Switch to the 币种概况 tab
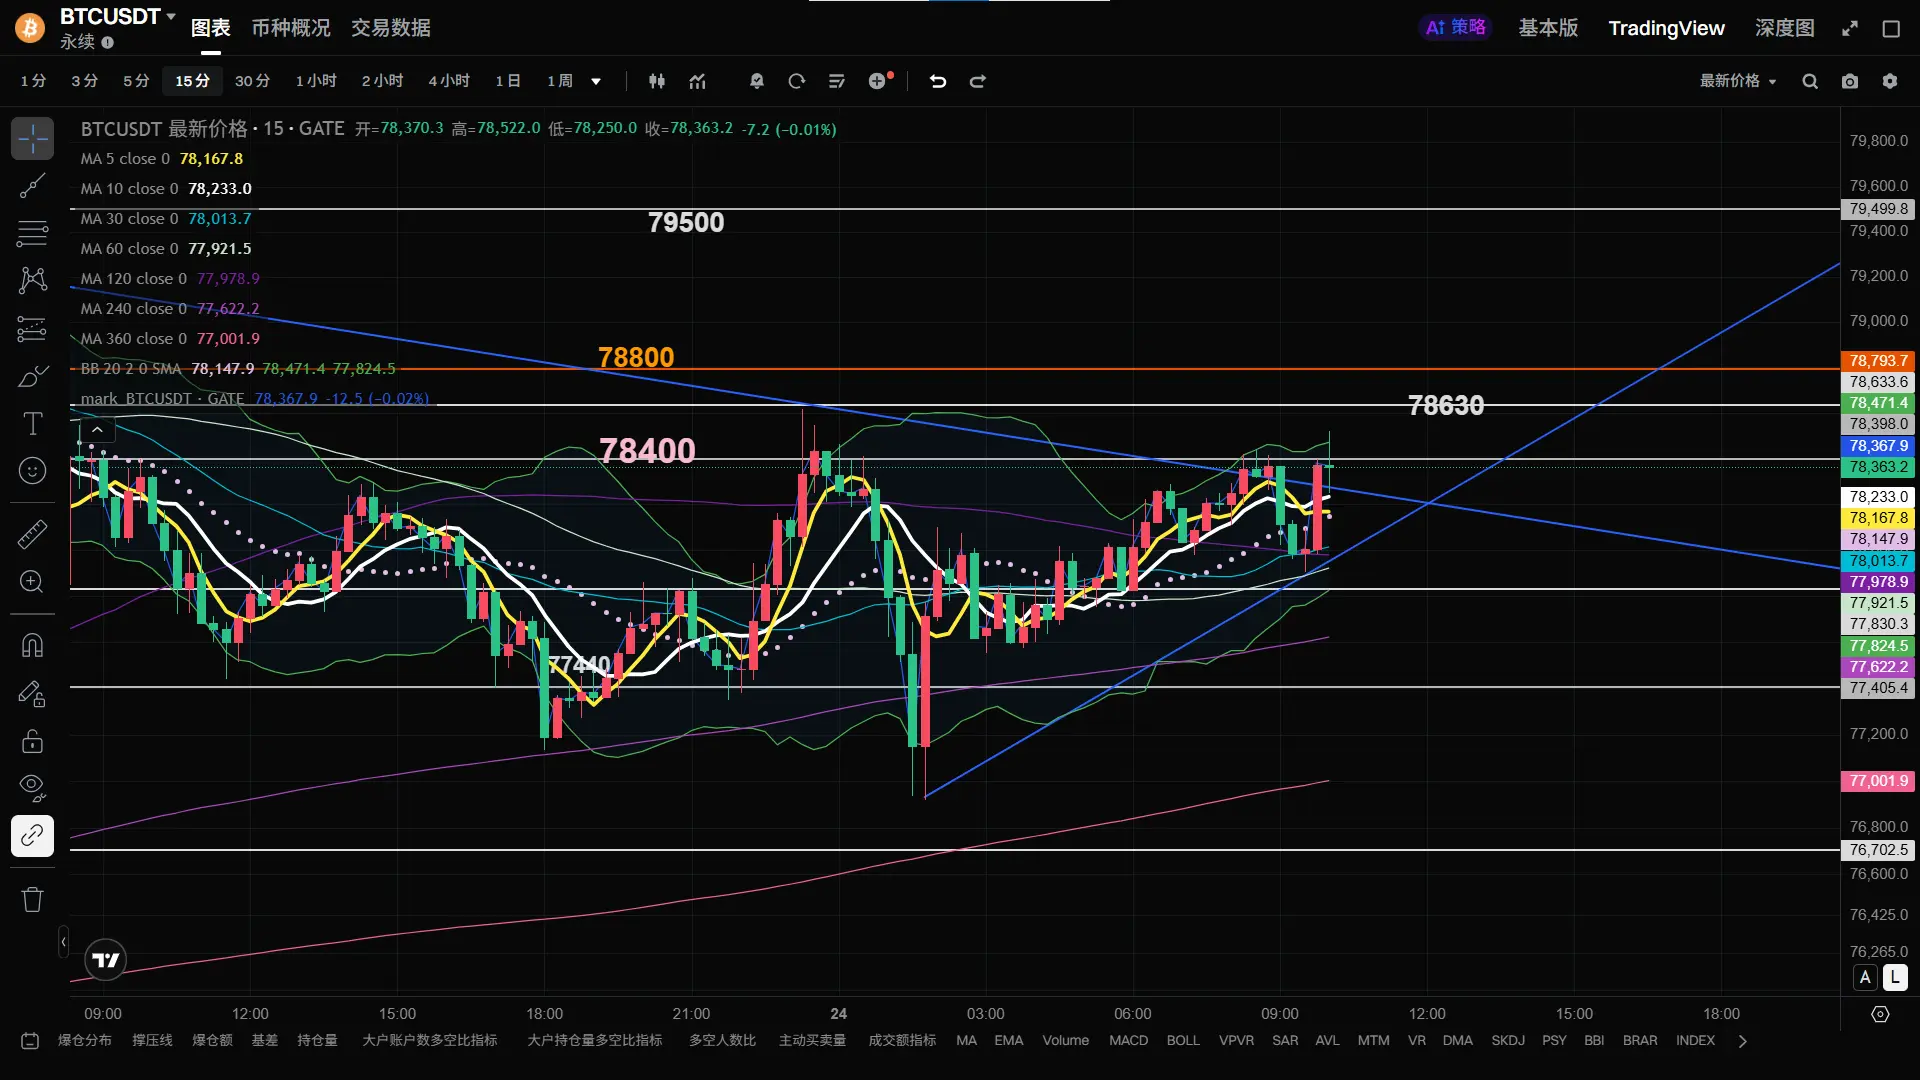 290,28
